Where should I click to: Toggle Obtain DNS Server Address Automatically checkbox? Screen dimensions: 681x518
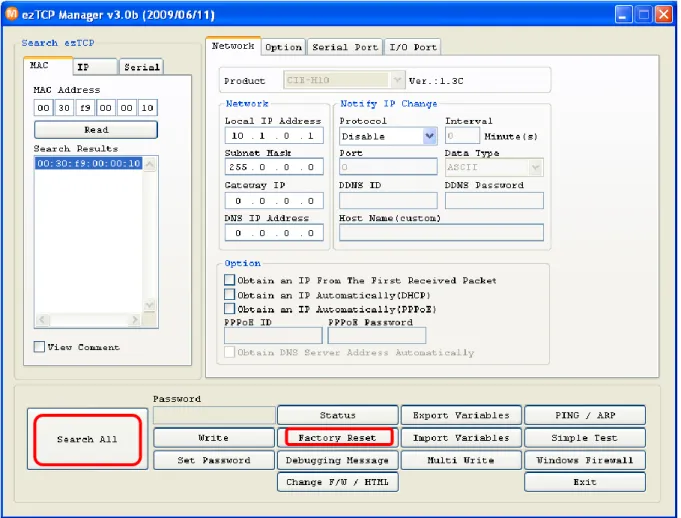click(x=229, y=352)
